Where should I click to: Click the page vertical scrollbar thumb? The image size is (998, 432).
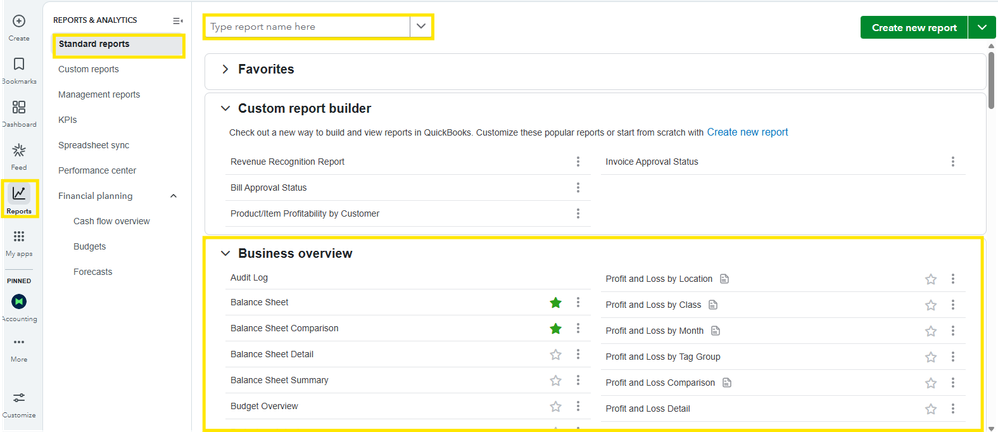point(992,80)
